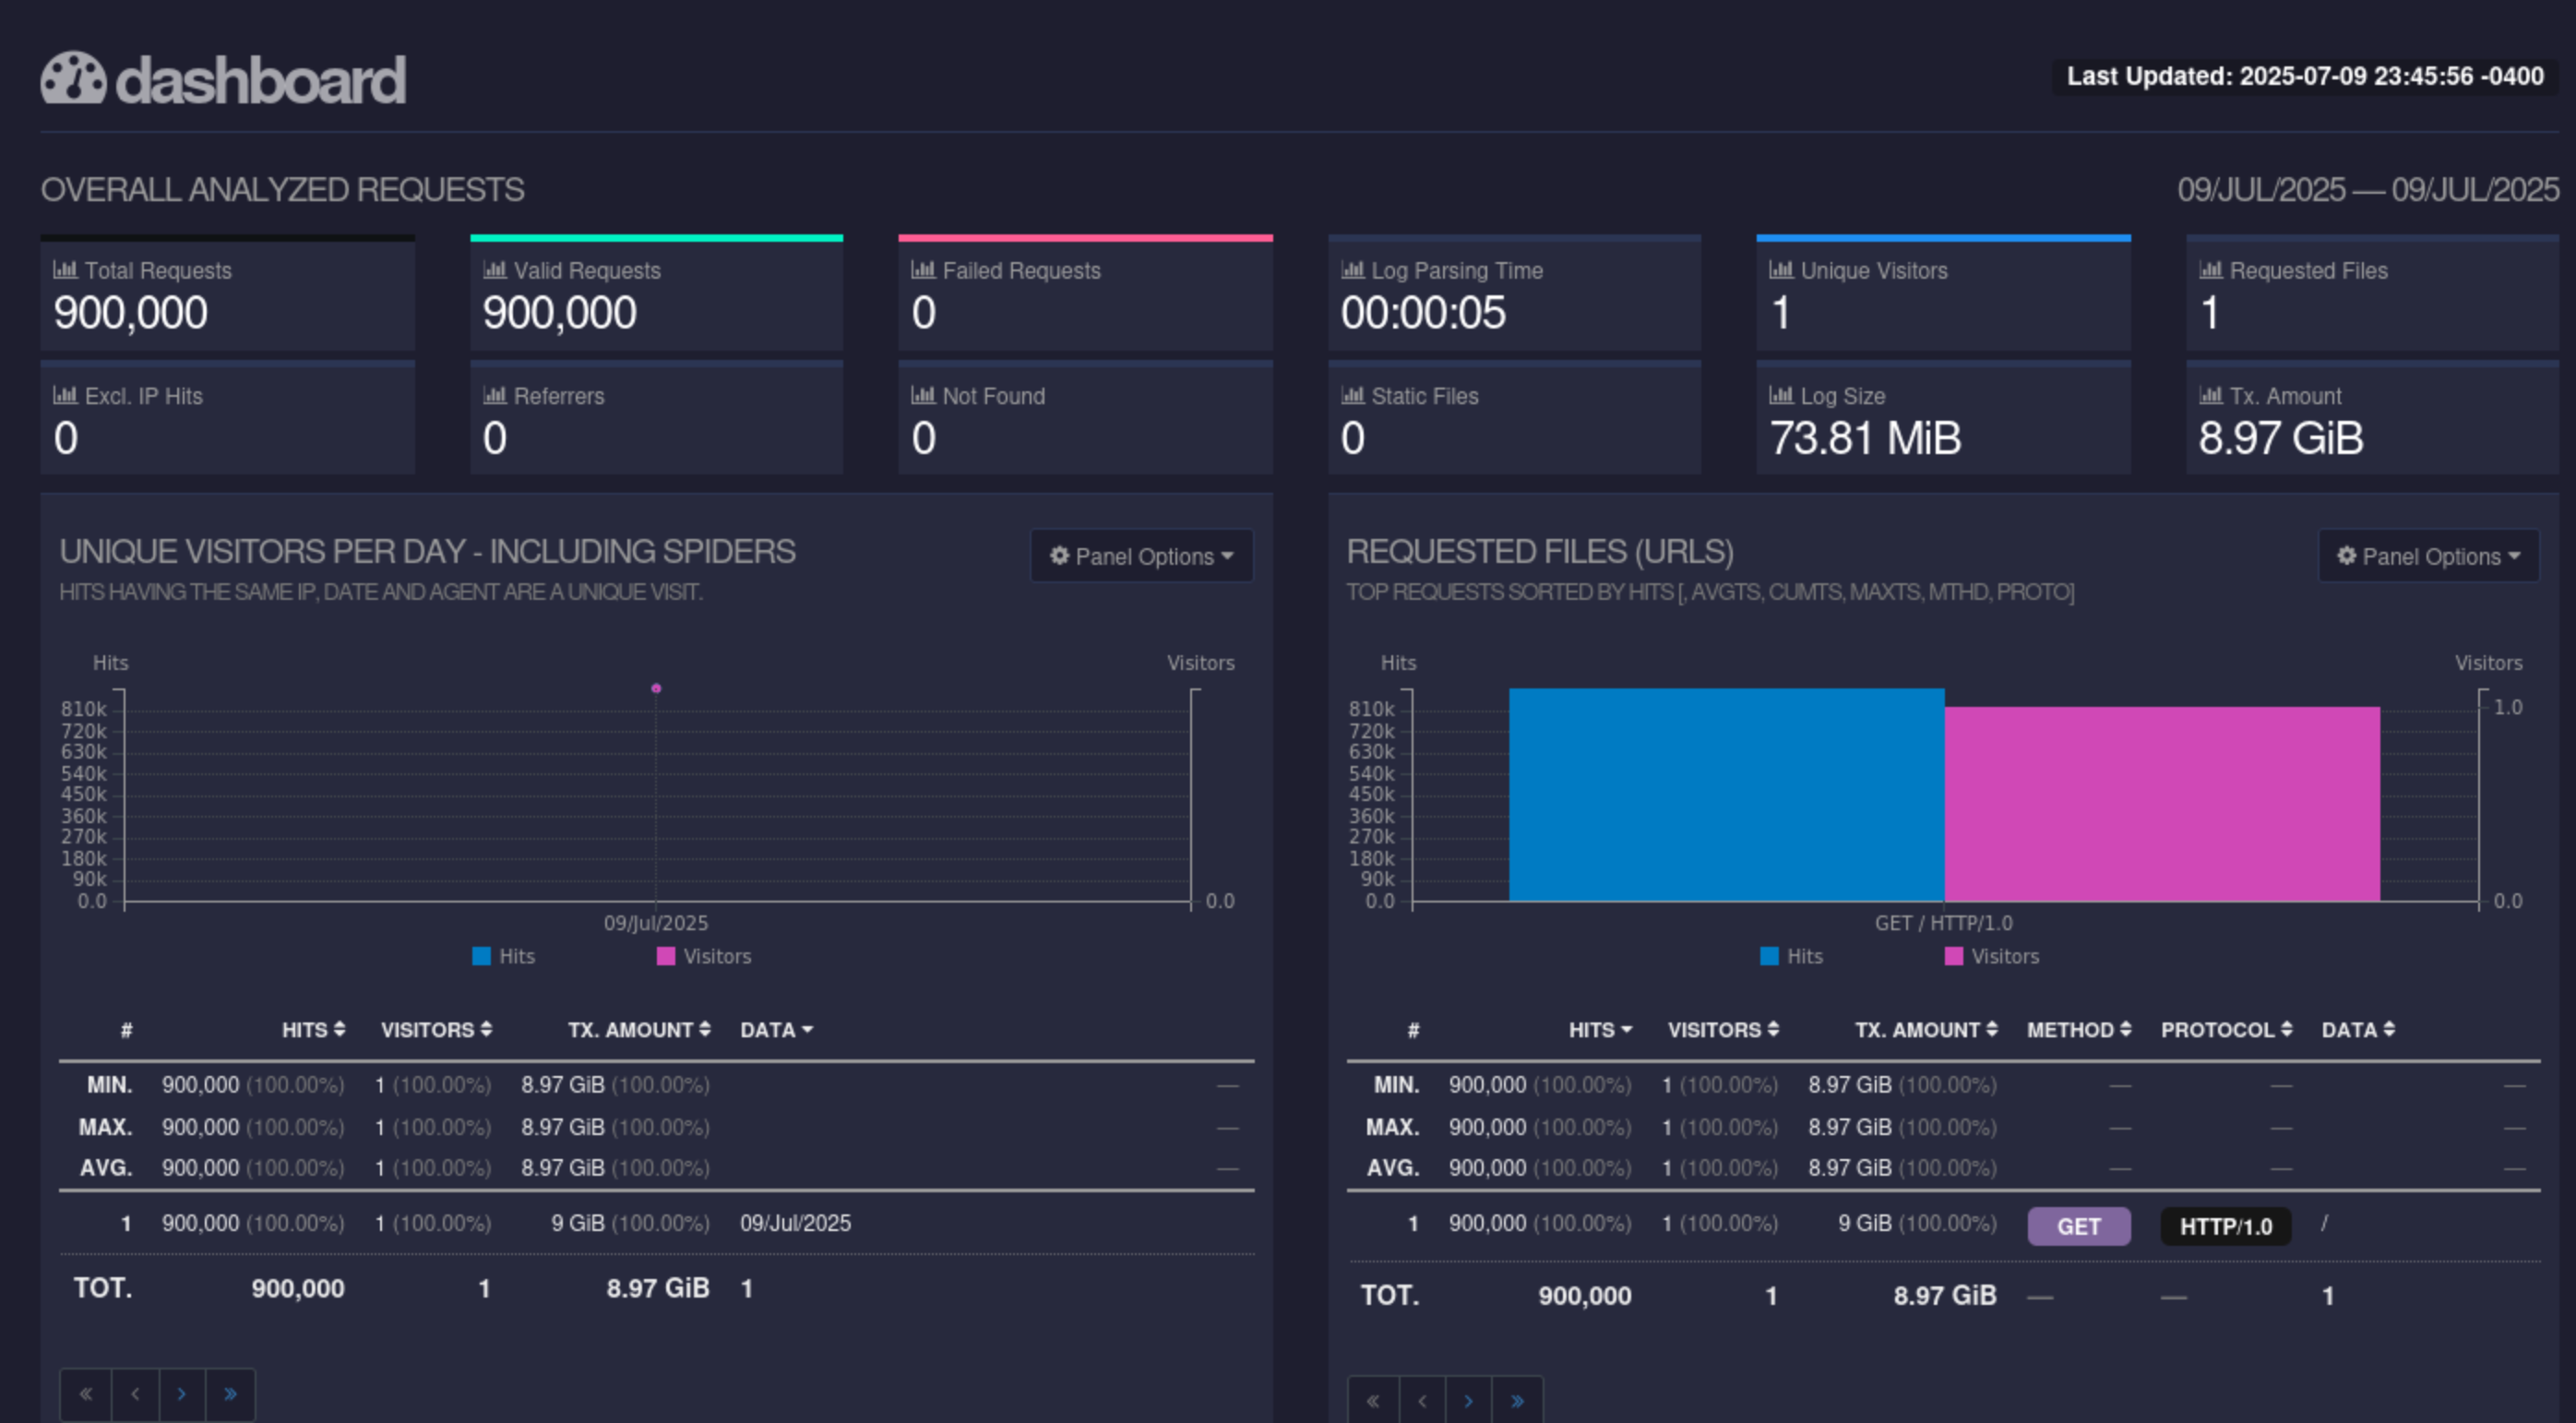The height and width of the screenshot is (1423, 2576).
Task: Open Panel Options for Requested Files panel
Action: click(x=2428, y=556)
